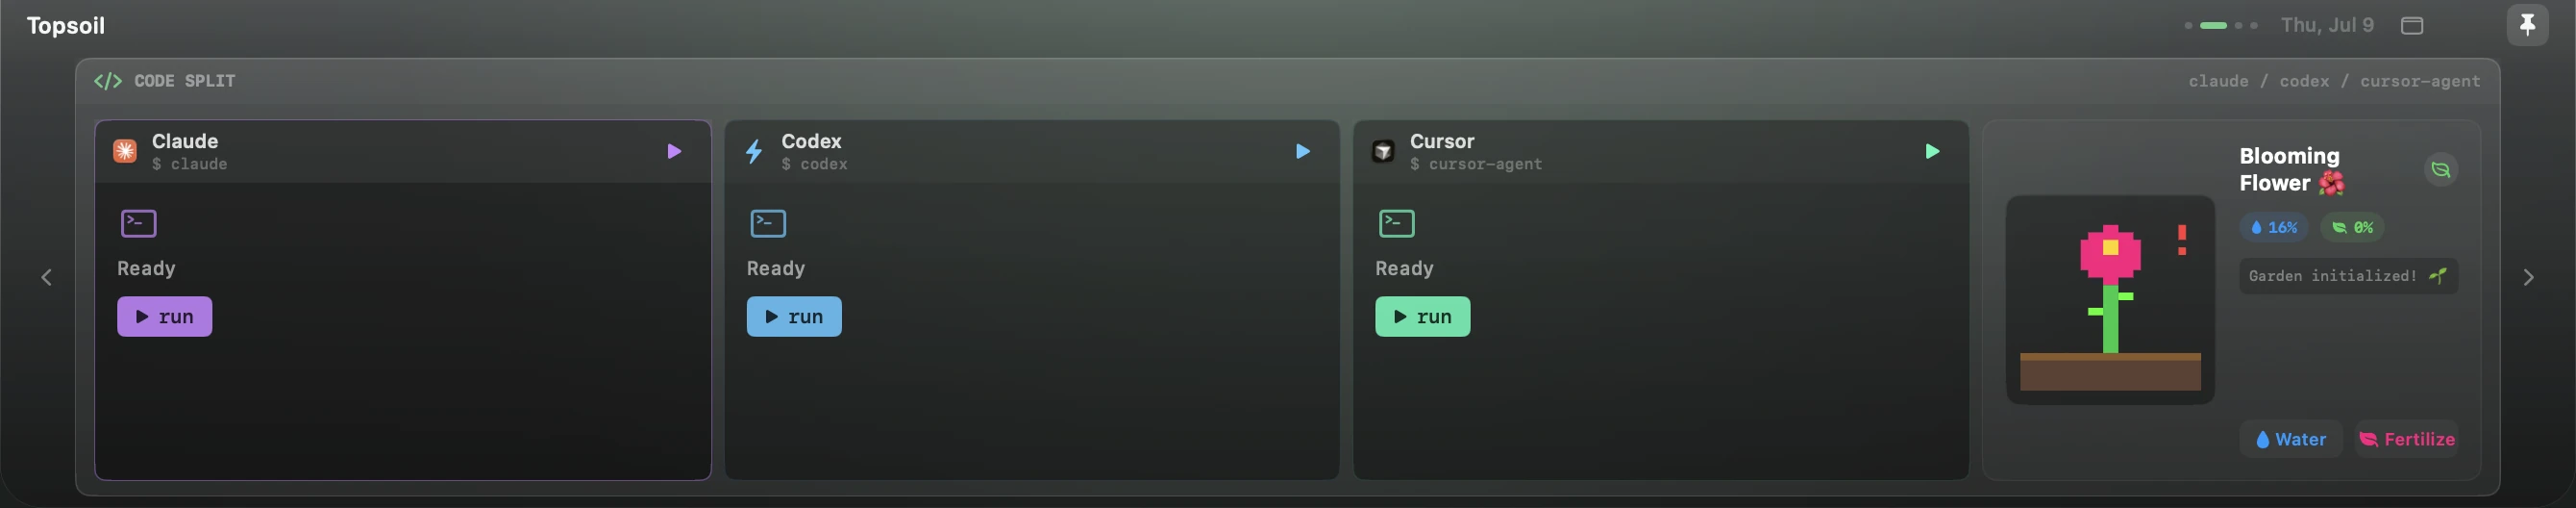Viewport: 2576px width, 508px height.
Task: Click the code brackets icon beside CODE SPLIT
Action: [108, 81]
